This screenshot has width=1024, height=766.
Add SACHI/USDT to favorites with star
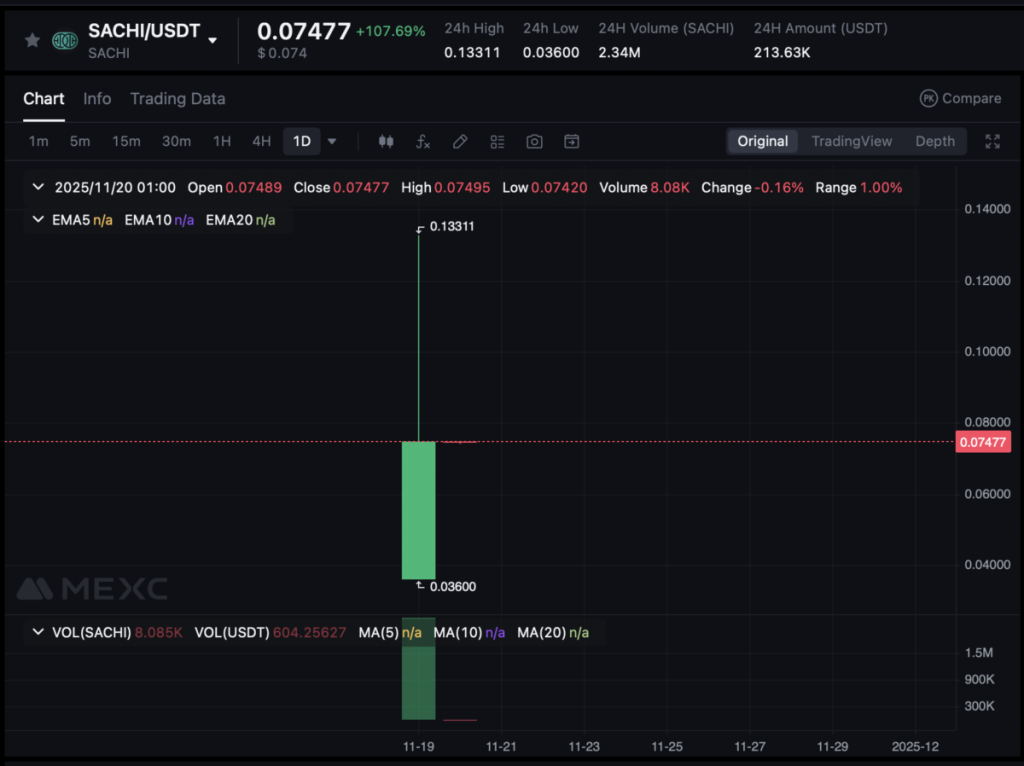tap(32, 40)
